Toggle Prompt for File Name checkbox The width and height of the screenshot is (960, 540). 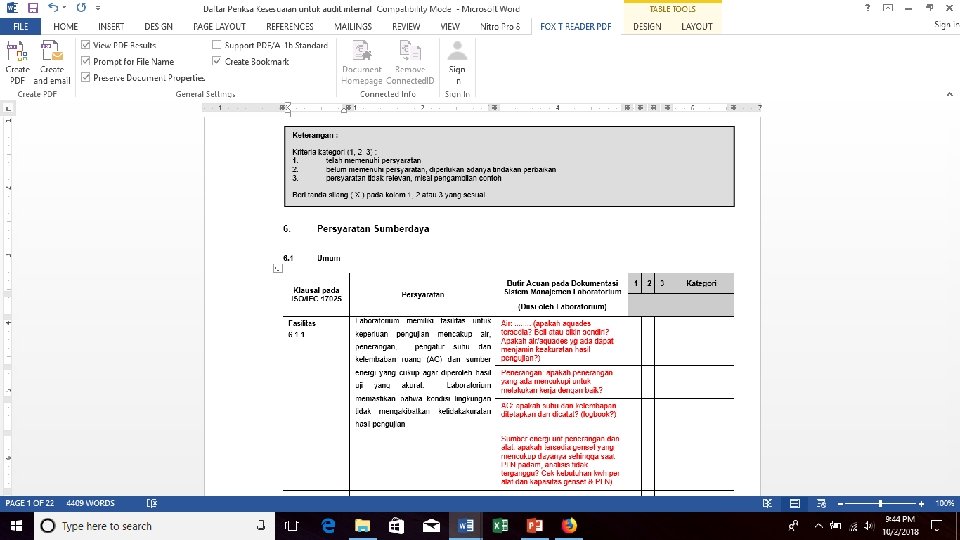[86, 61]
